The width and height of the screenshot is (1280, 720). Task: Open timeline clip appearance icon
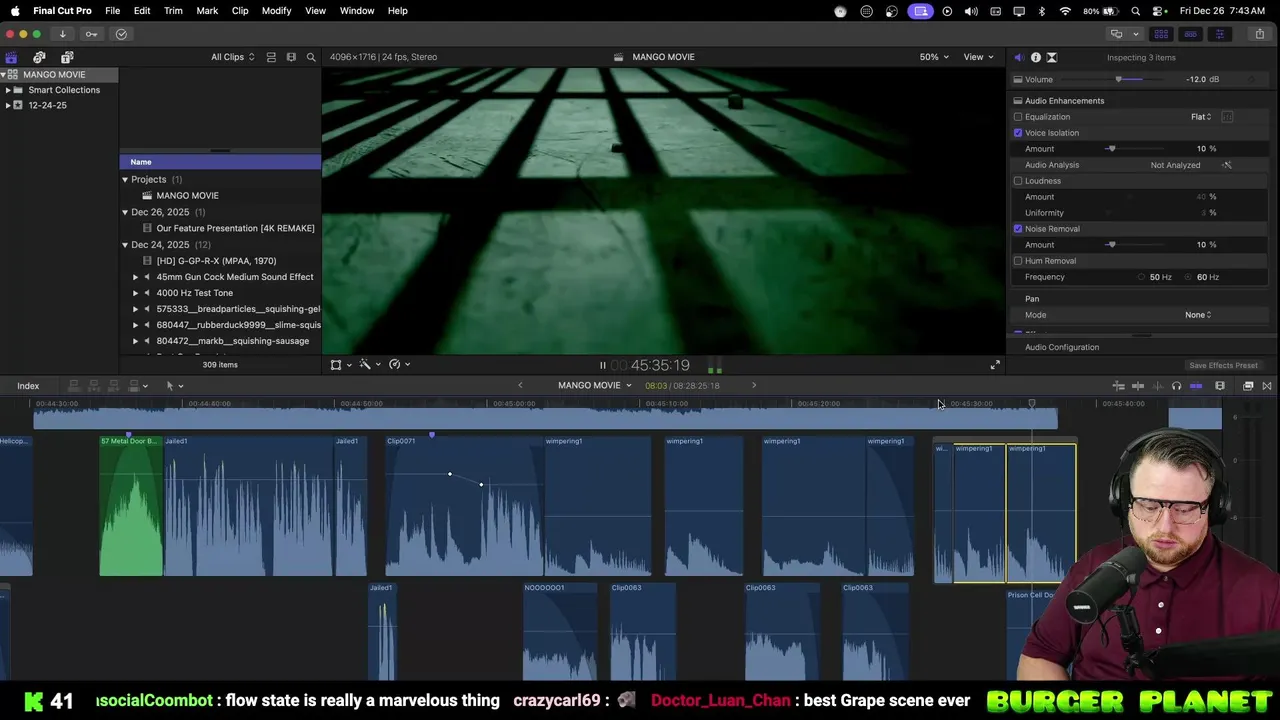[1220, 386]
